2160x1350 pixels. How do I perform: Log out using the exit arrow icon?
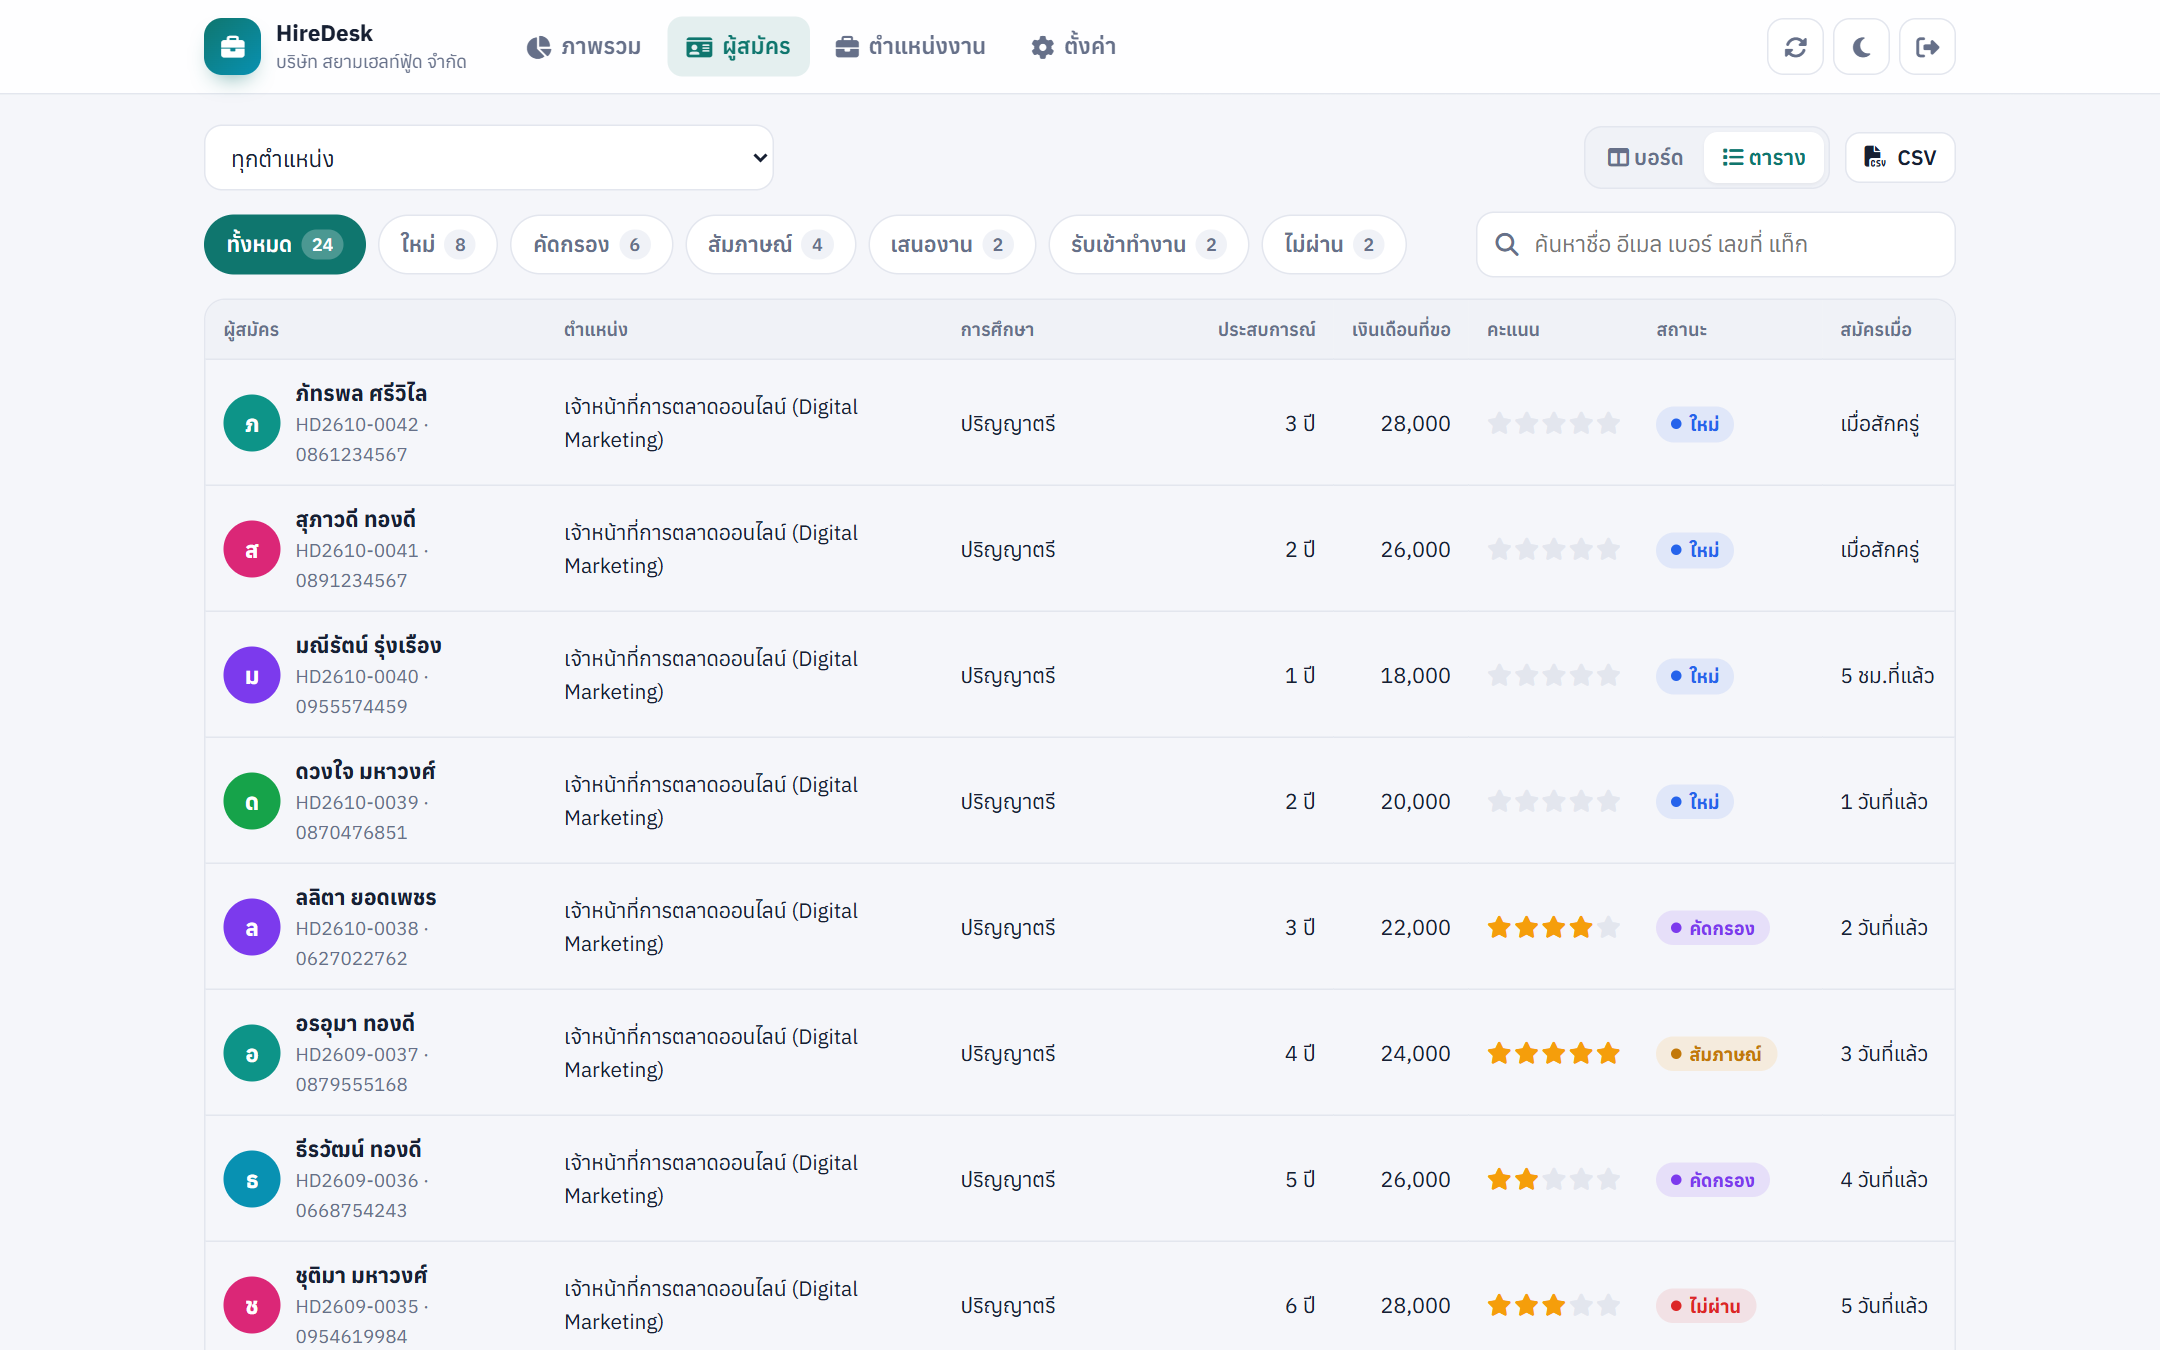coord(1927,47)
